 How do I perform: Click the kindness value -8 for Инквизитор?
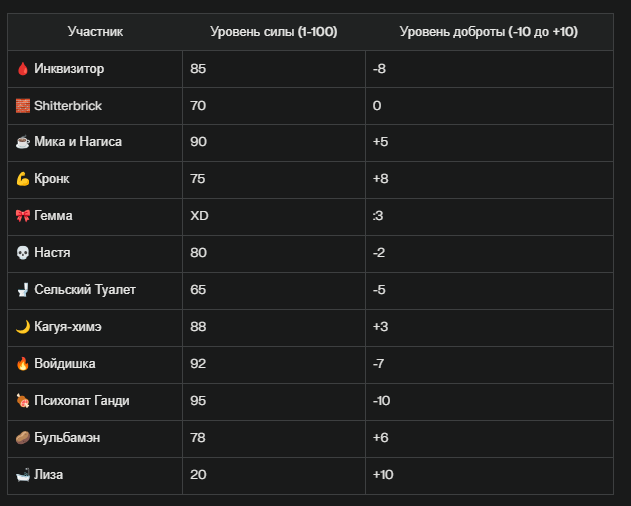click(379, 69)
